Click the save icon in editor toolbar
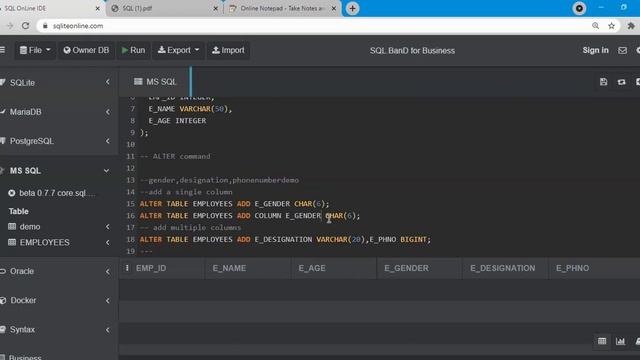The height and width of the screenshot is (360, 640). tap(603, 82)
